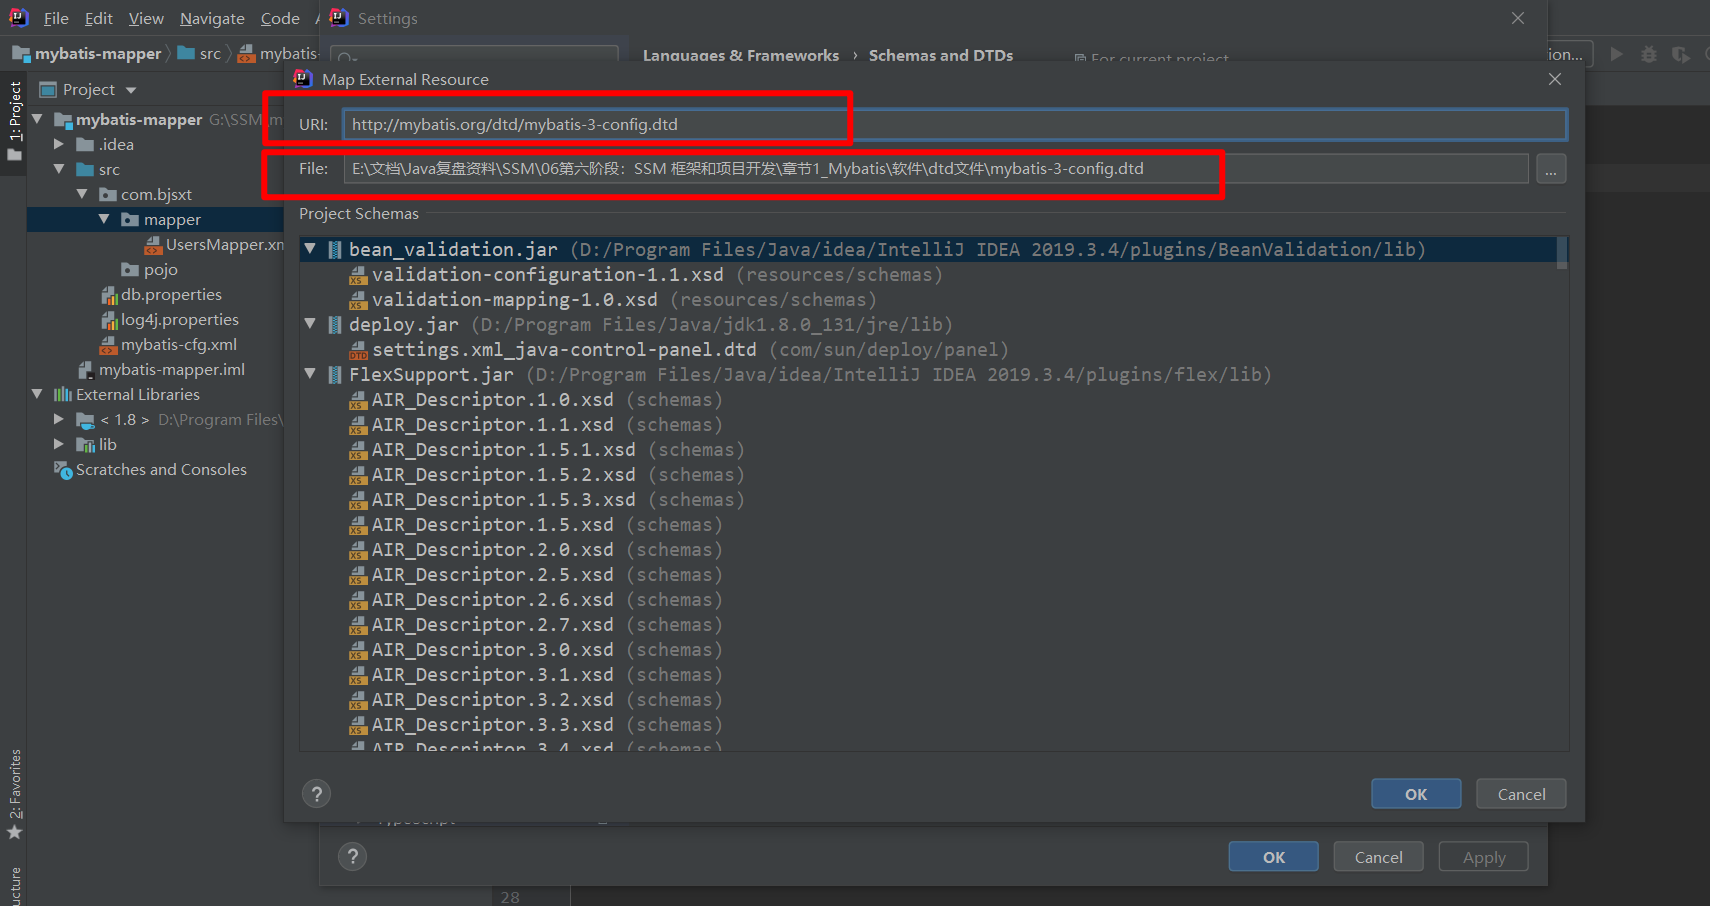1710x906 pixels.
Task: Click Apply in the Settings dialog
Action: point(1484,857)
